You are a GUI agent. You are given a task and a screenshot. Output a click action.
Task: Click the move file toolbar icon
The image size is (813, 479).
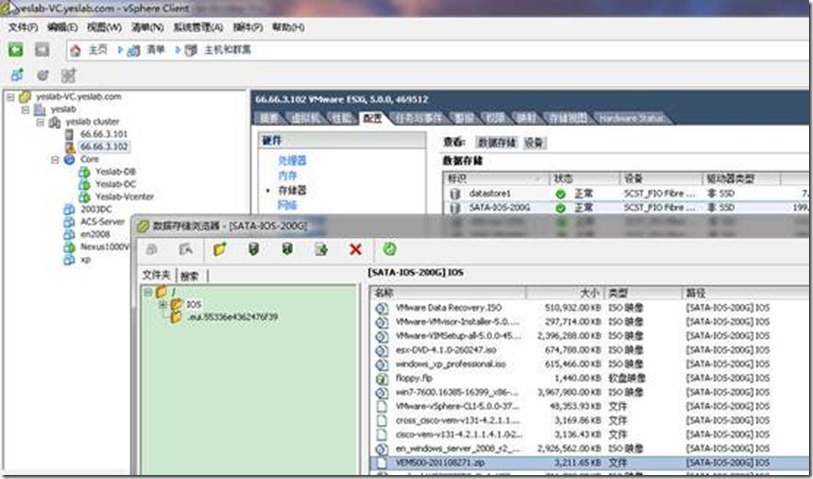(321, 249)
